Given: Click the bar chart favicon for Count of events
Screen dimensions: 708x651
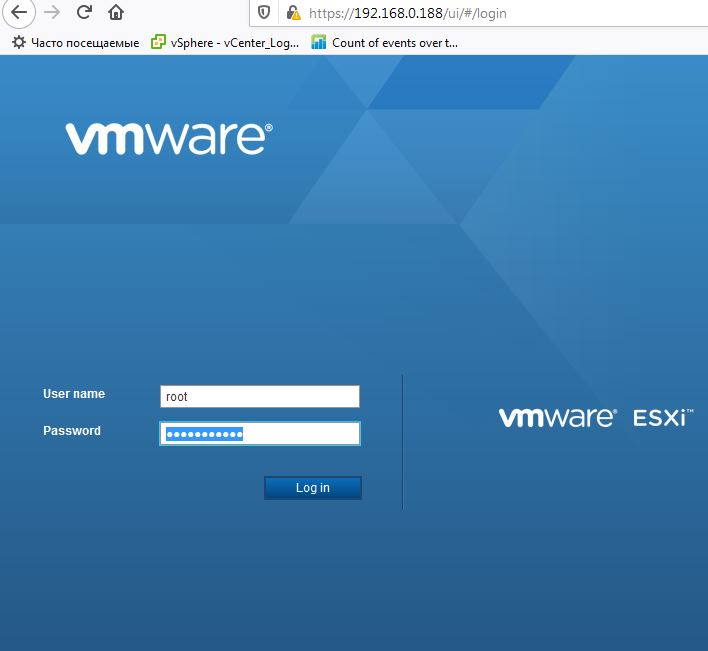Looking at the screenshot, I should pyautogui.click(x=319, y=42).
